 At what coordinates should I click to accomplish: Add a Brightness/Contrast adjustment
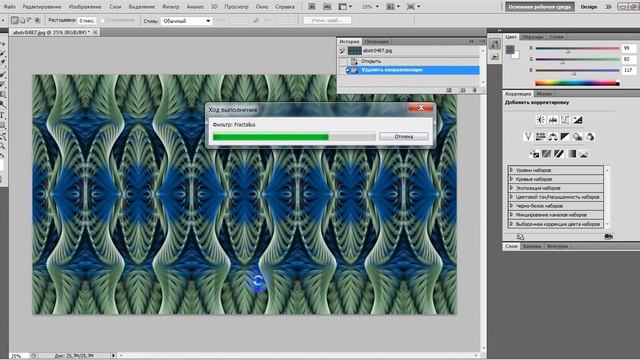(x=540, y=120)
